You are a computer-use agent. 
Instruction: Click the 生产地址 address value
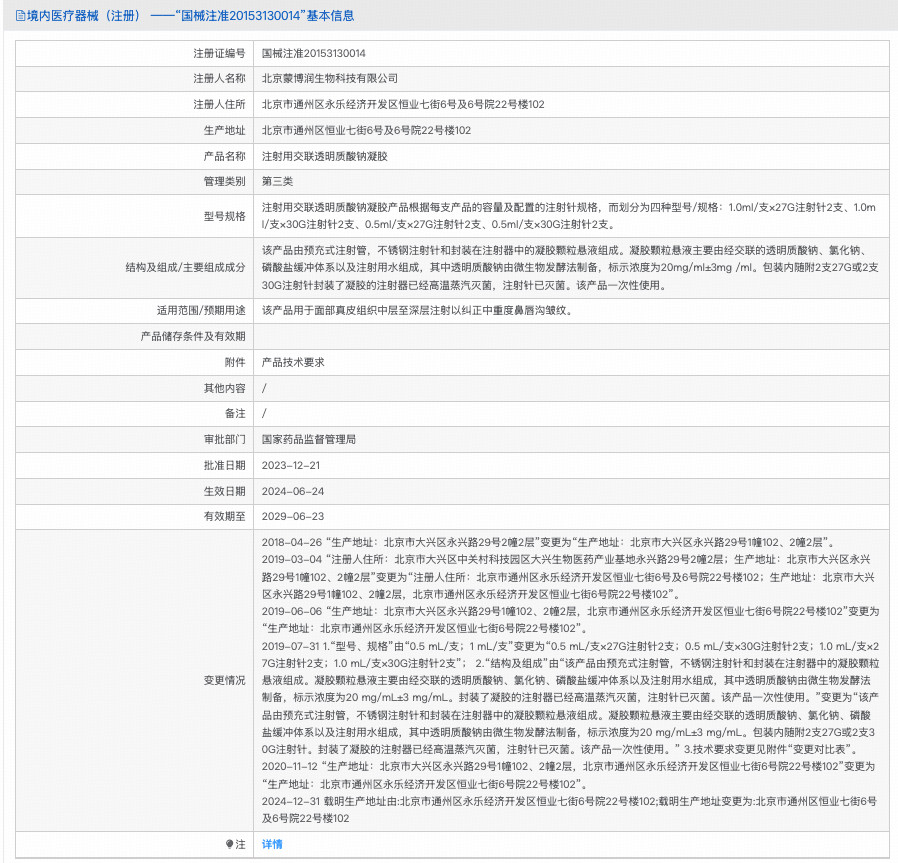(x=366, y=130)
